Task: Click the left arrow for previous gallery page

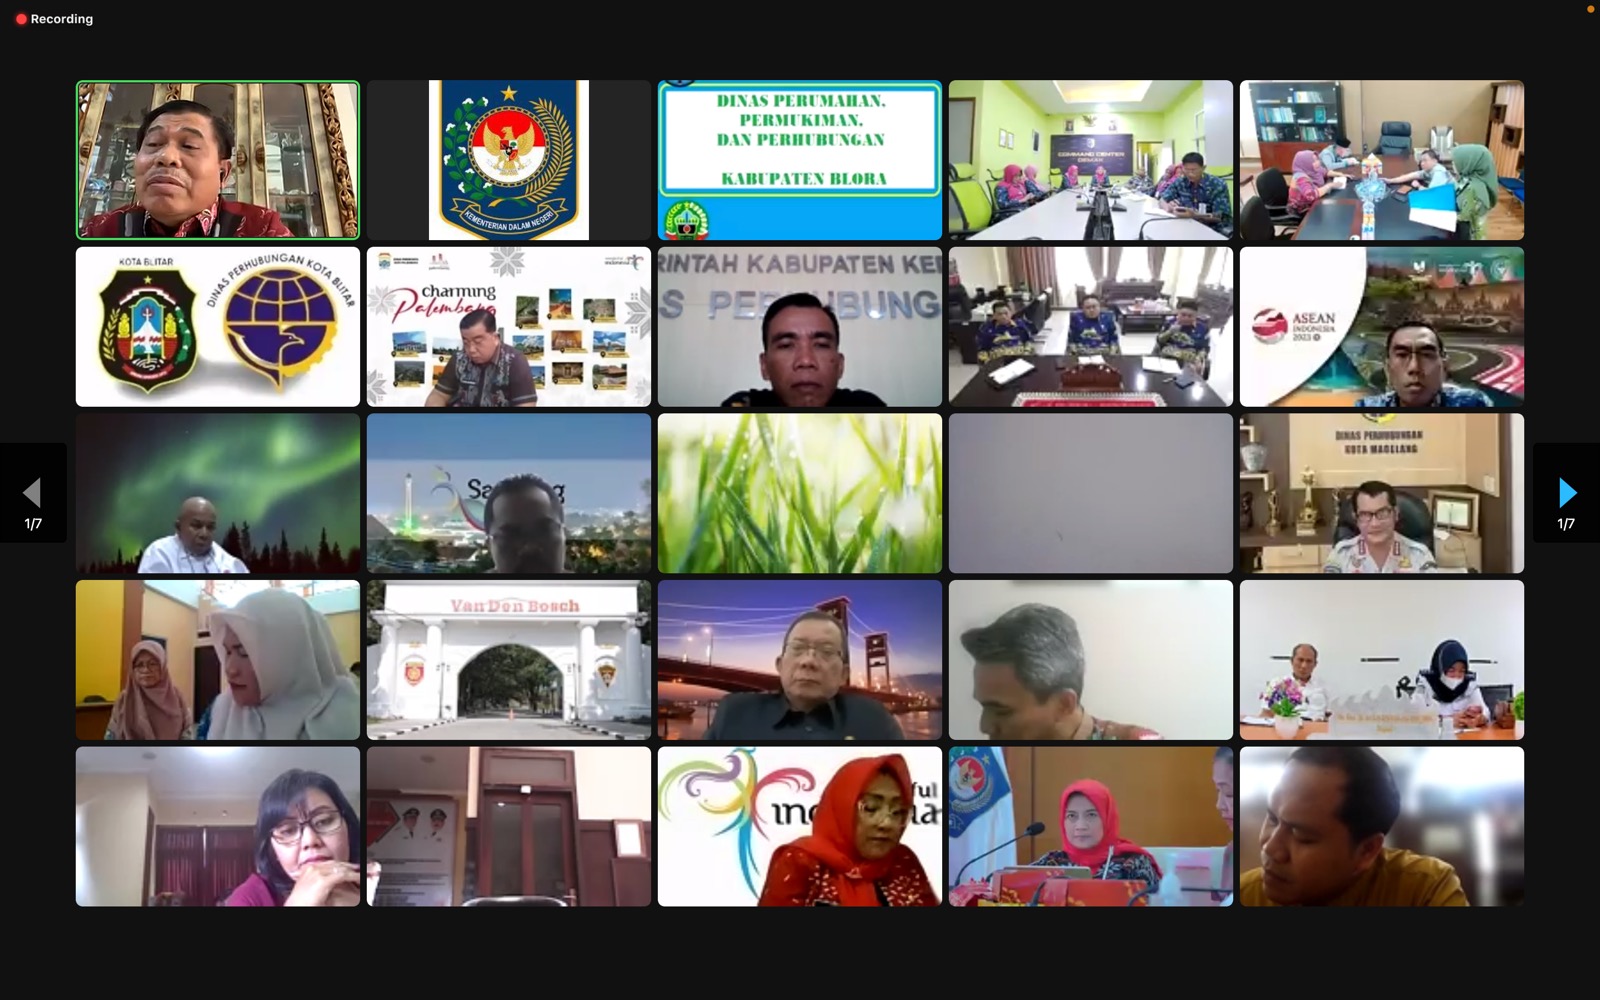Action: tap(32, 492)
